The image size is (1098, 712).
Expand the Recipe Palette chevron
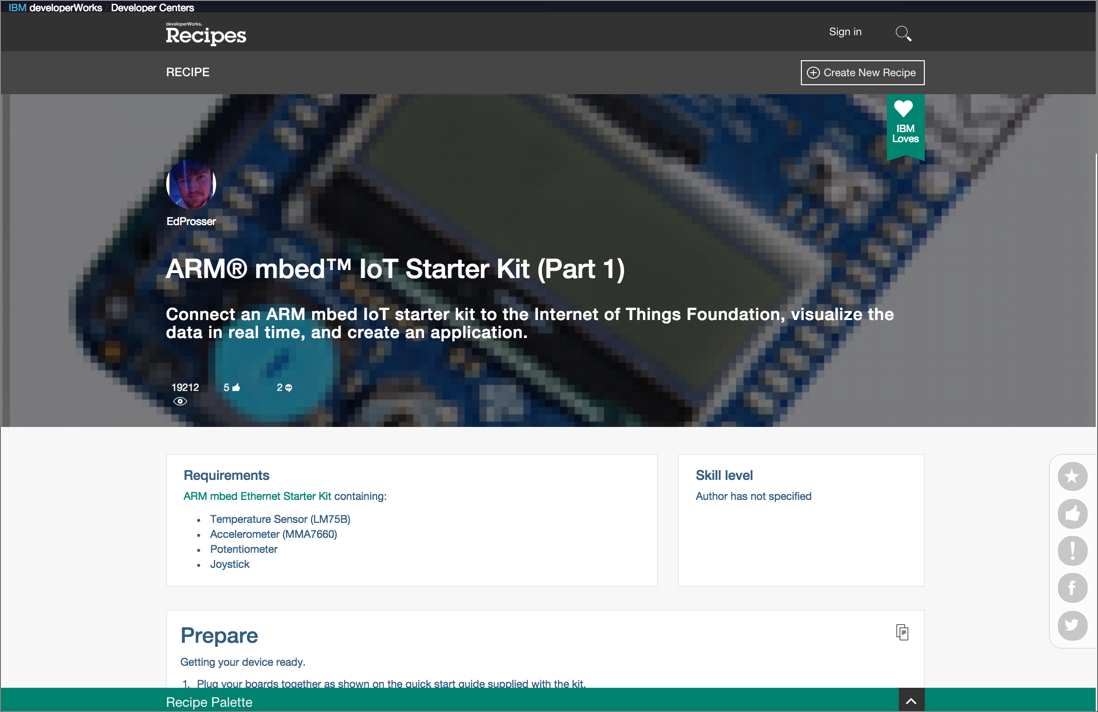911,701
